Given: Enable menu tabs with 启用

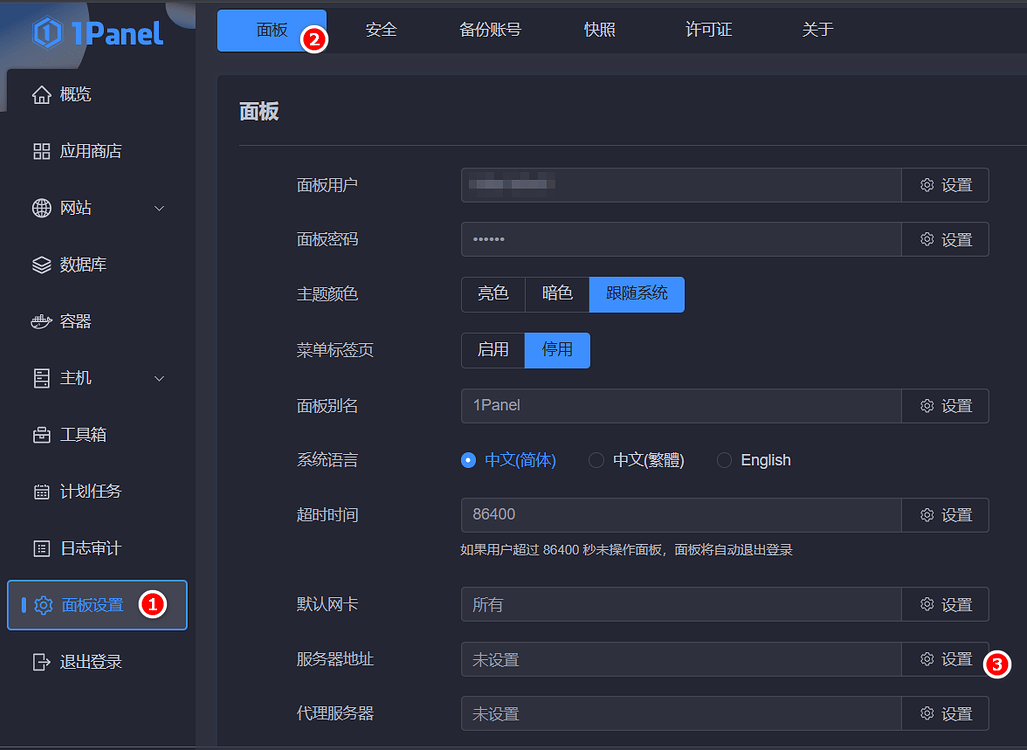Looking at the screenshot, I should (x=493, y=350).
